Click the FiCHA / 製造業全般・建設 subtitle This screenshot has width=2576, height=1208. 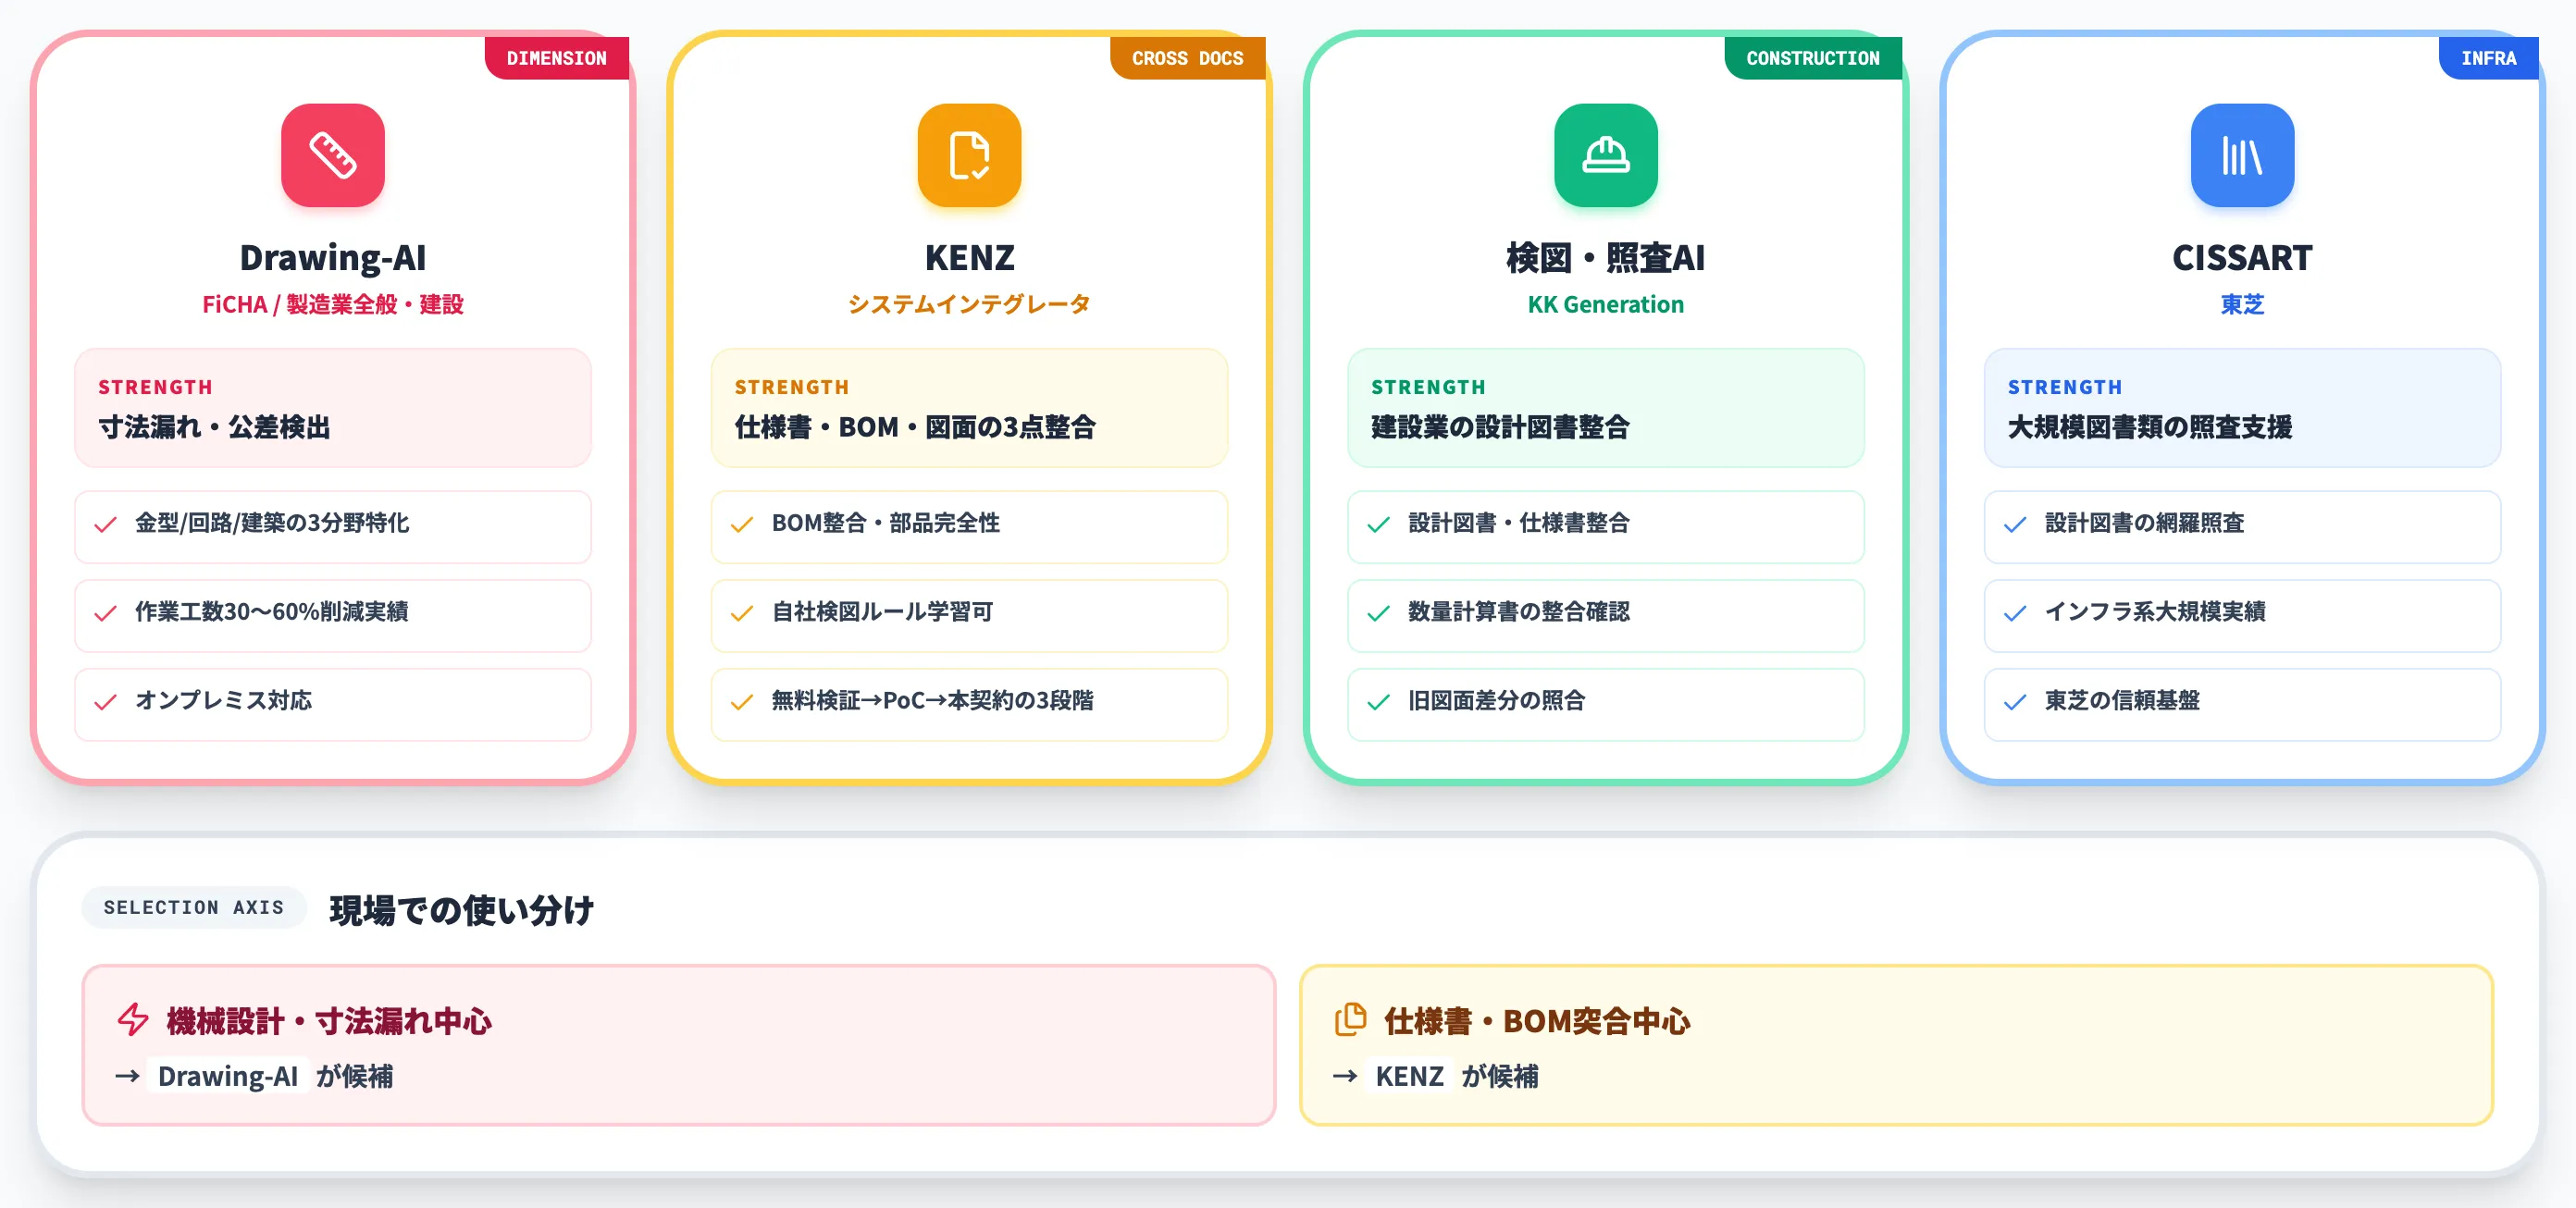click(x=332, y=304)
